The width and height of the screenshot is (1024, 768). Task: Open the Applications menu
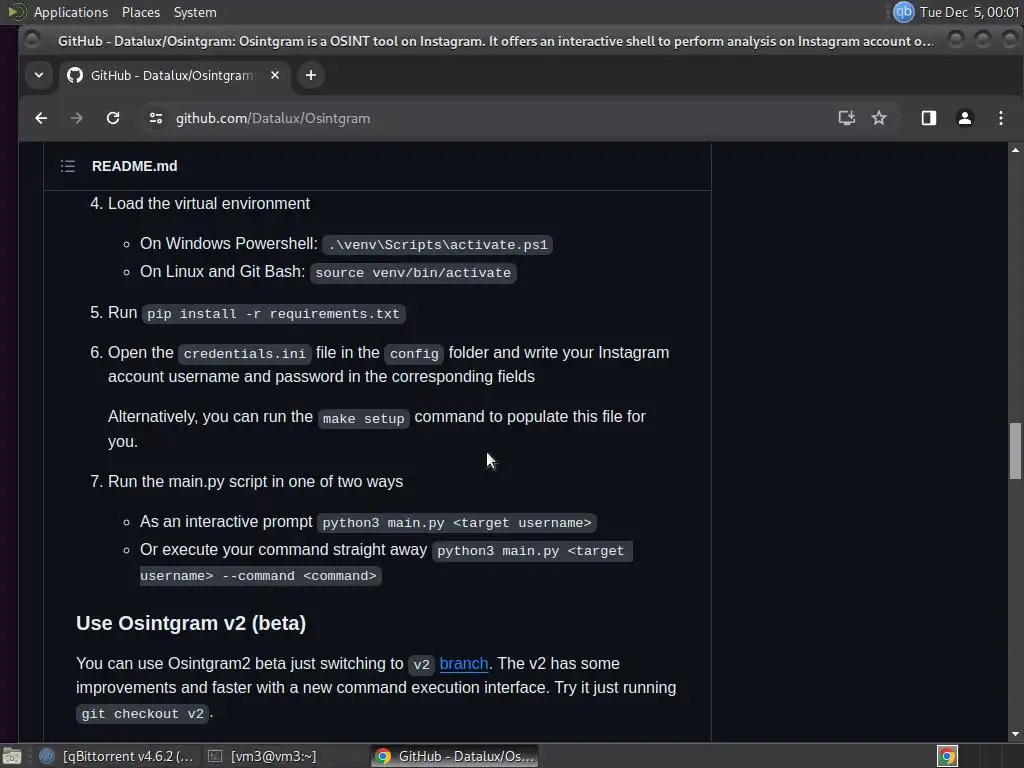coord(71,12)
